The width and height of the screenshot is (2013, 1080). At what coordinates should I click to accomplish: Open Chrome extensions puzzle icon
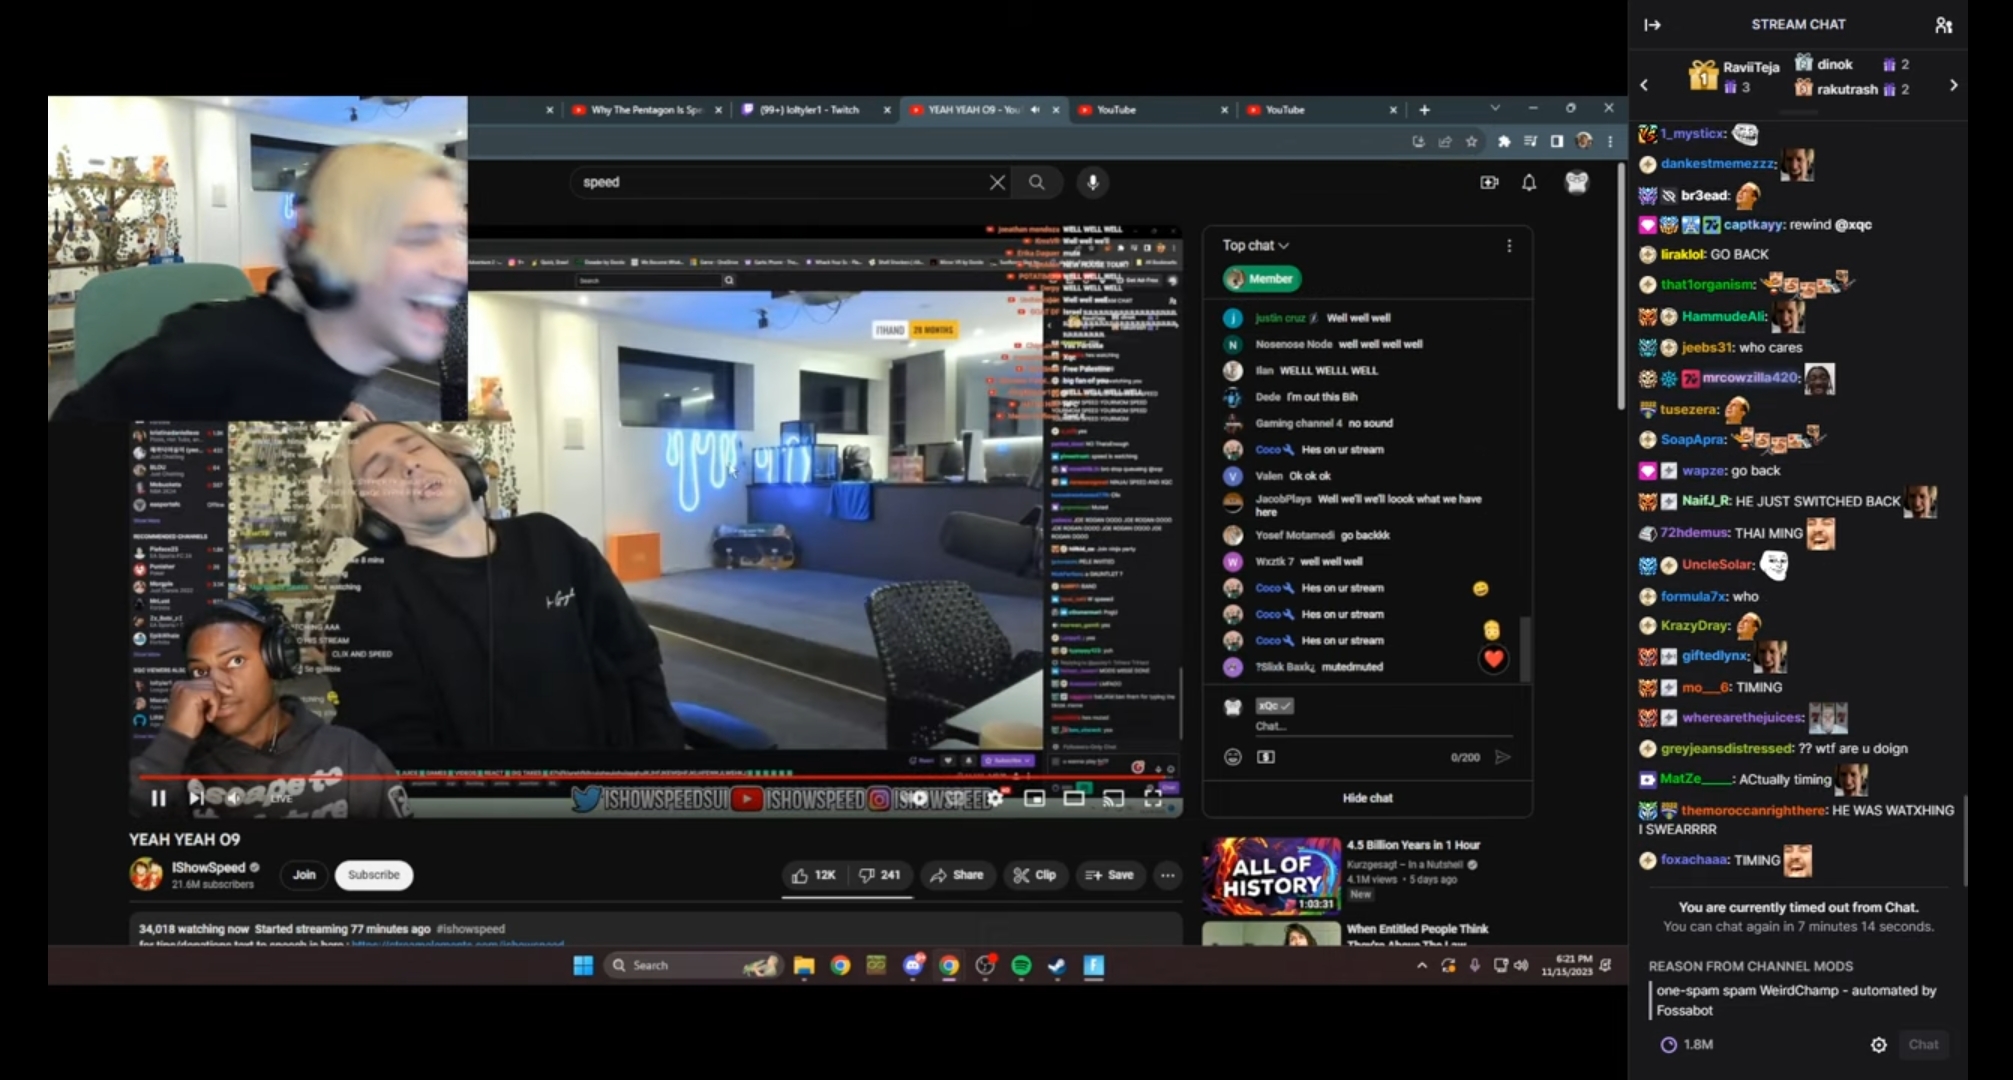(x=1504, y=142)
